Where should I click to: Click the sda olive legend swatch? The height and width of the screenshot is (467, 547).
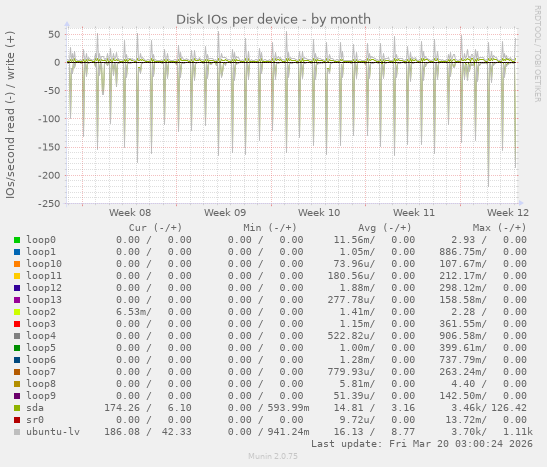click(x=17, y=408)
